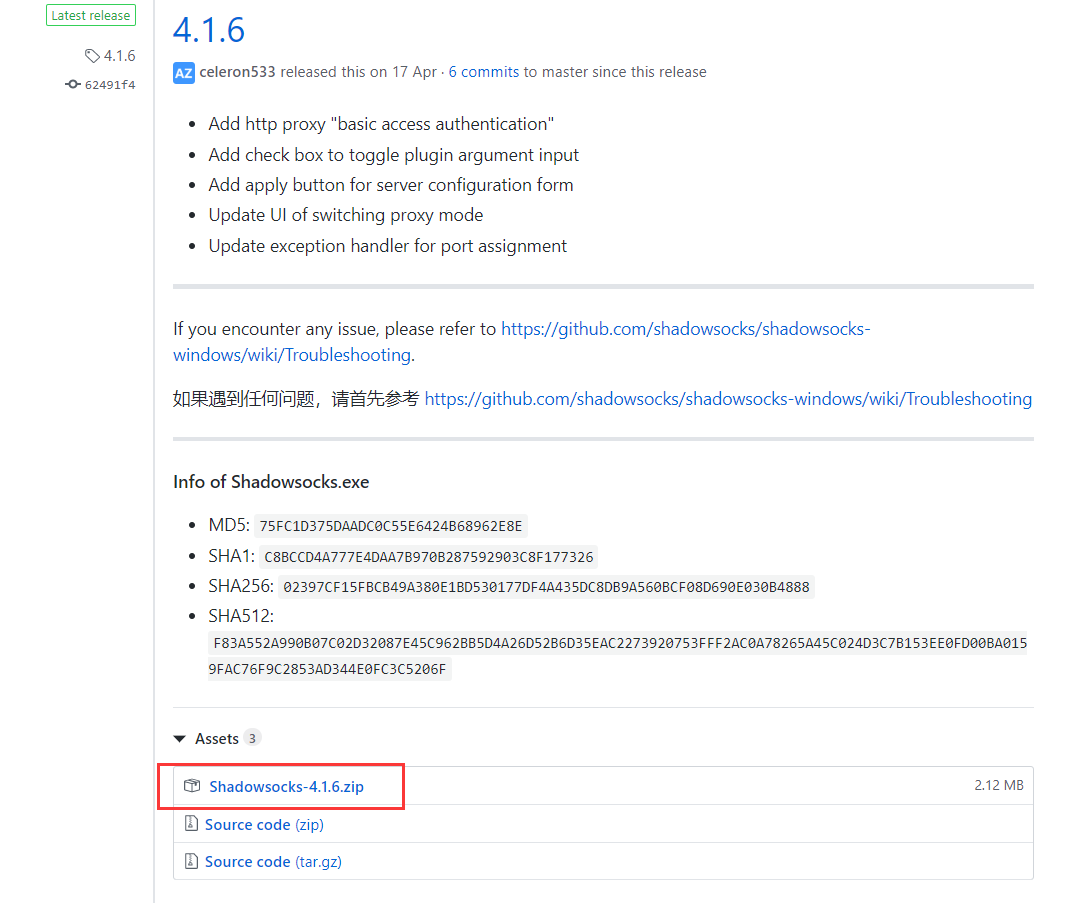
Task: Open the English Troubleshooting wiki link
Action: (x=521, y=342)
